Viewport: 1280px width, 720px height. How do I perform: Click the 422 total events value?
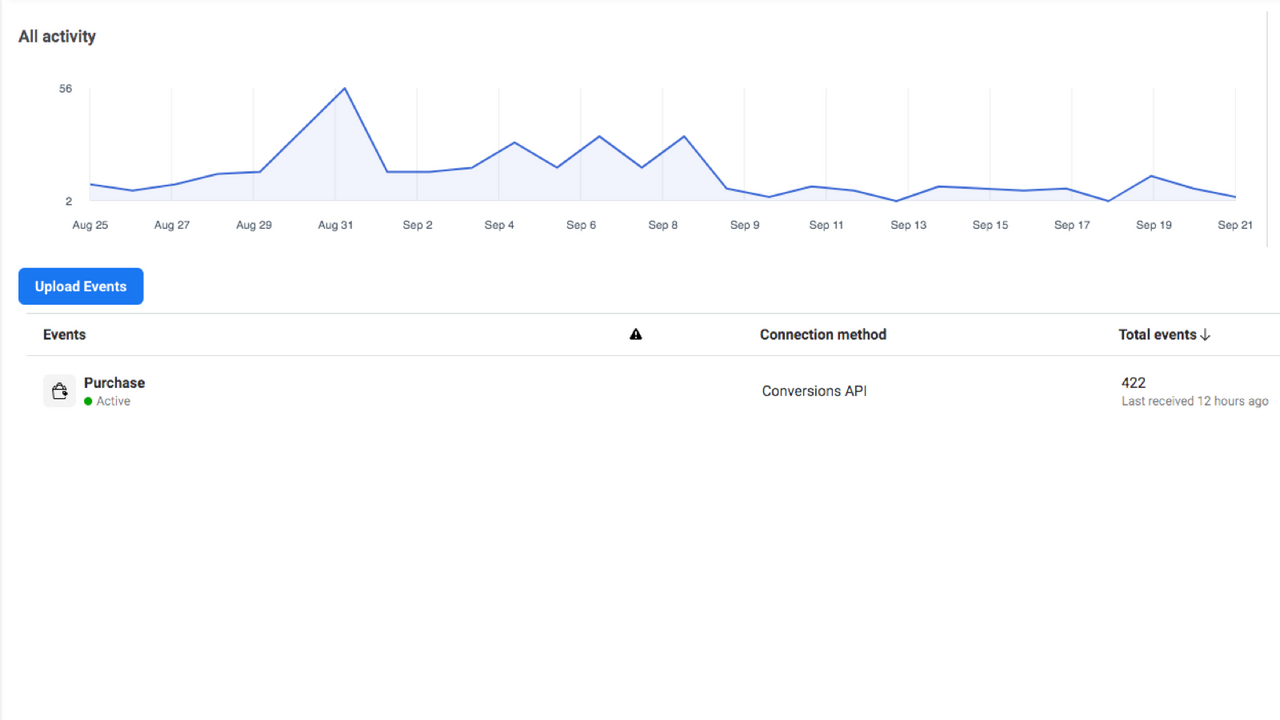[x=1133, y=383]
